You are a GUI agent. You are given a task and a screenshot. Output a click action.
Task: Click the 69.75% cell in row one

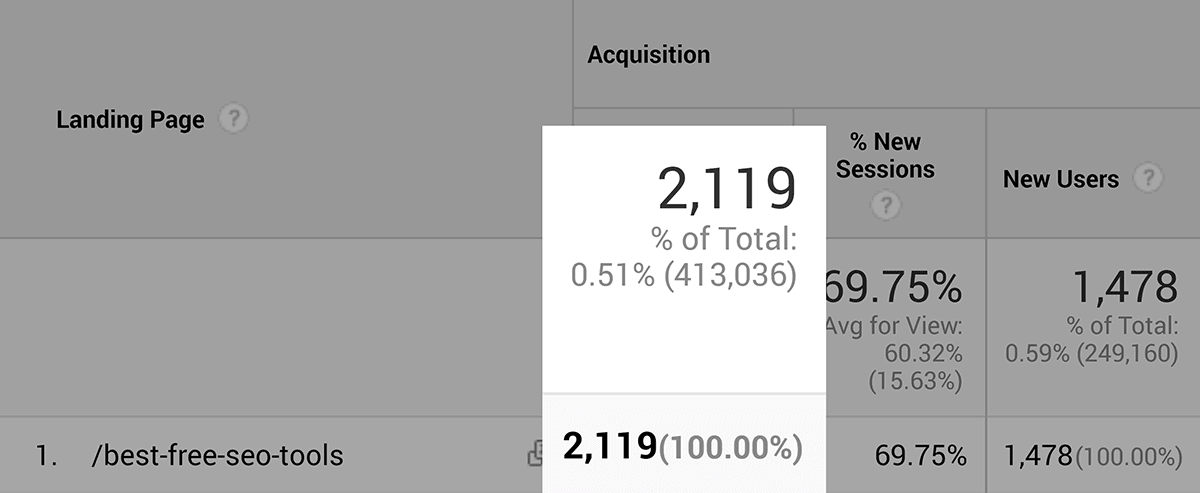pos(921,456)
